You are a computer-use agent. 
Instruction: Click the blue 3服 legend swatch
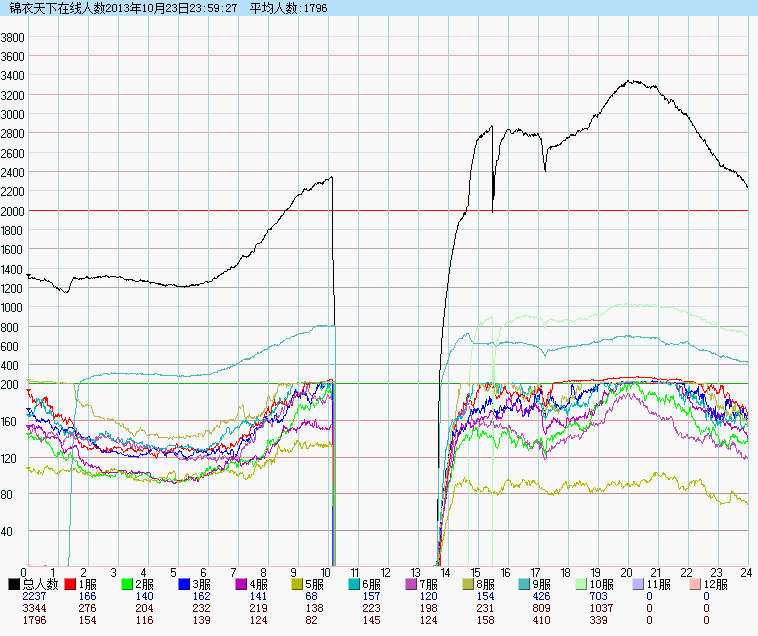pyautogui.click(x=185, y=584)
